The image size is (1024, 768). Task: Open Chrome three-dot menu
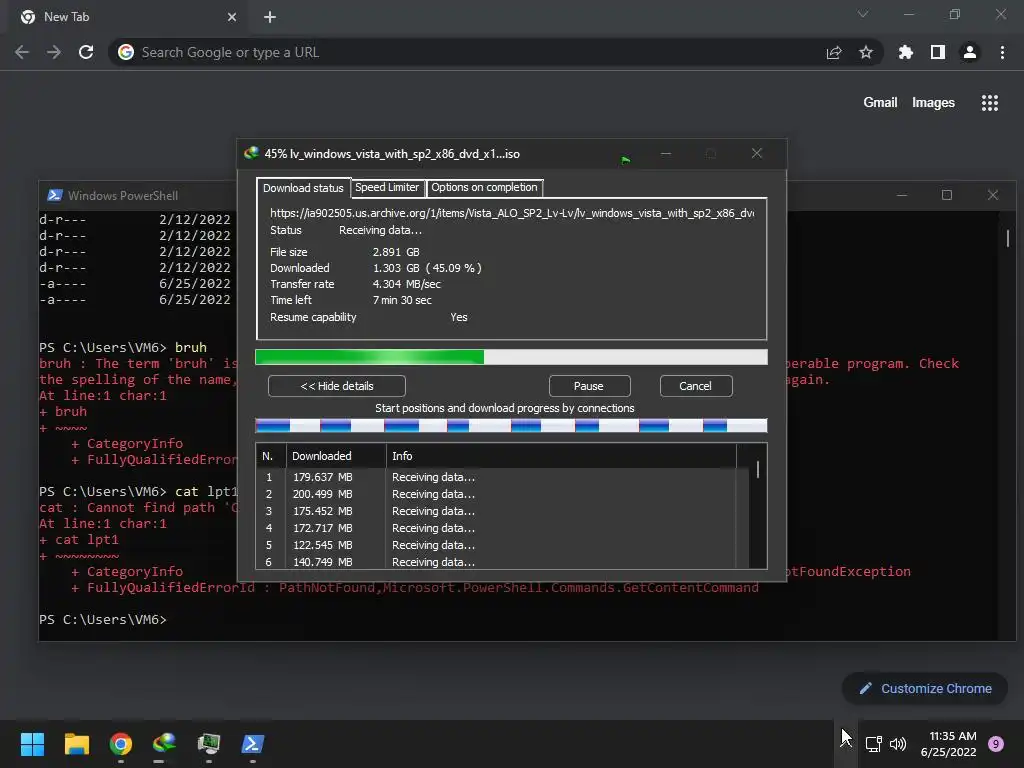[x=1002, y=52]
